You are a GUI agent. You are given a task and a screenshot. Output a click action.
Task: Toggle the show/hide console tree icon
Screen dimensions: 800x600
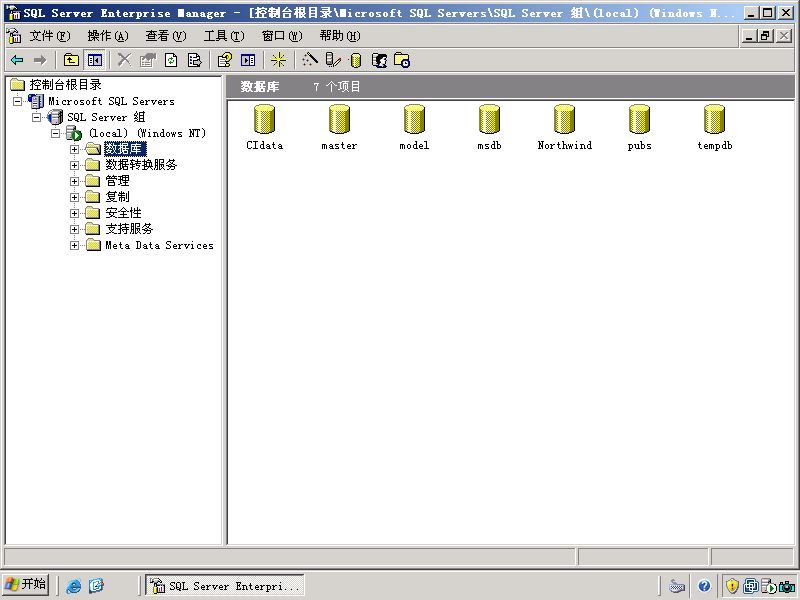[94, 60]
